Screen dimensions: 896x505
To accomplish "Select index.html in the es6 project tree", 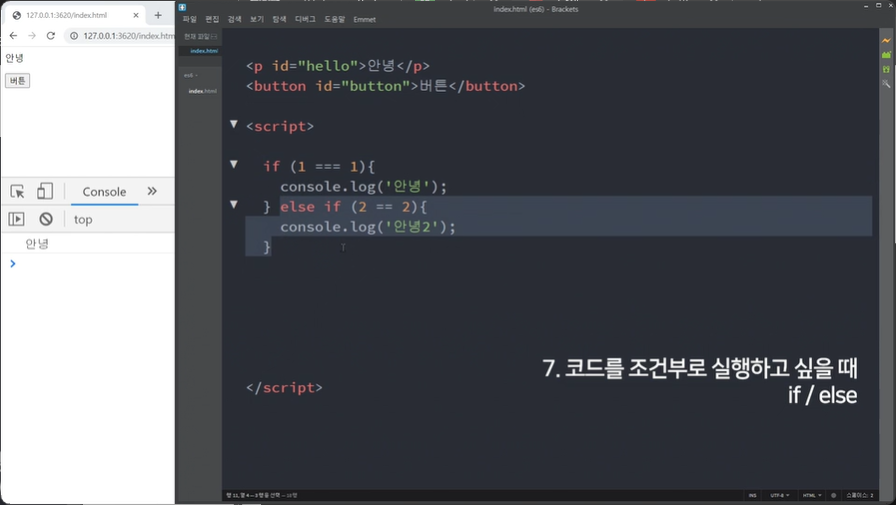I will pyautogui.click(x=202, y=91).
